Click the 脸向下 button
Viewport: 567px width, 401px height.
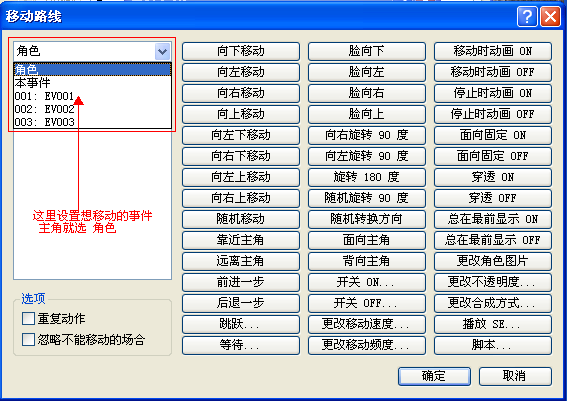367,51
